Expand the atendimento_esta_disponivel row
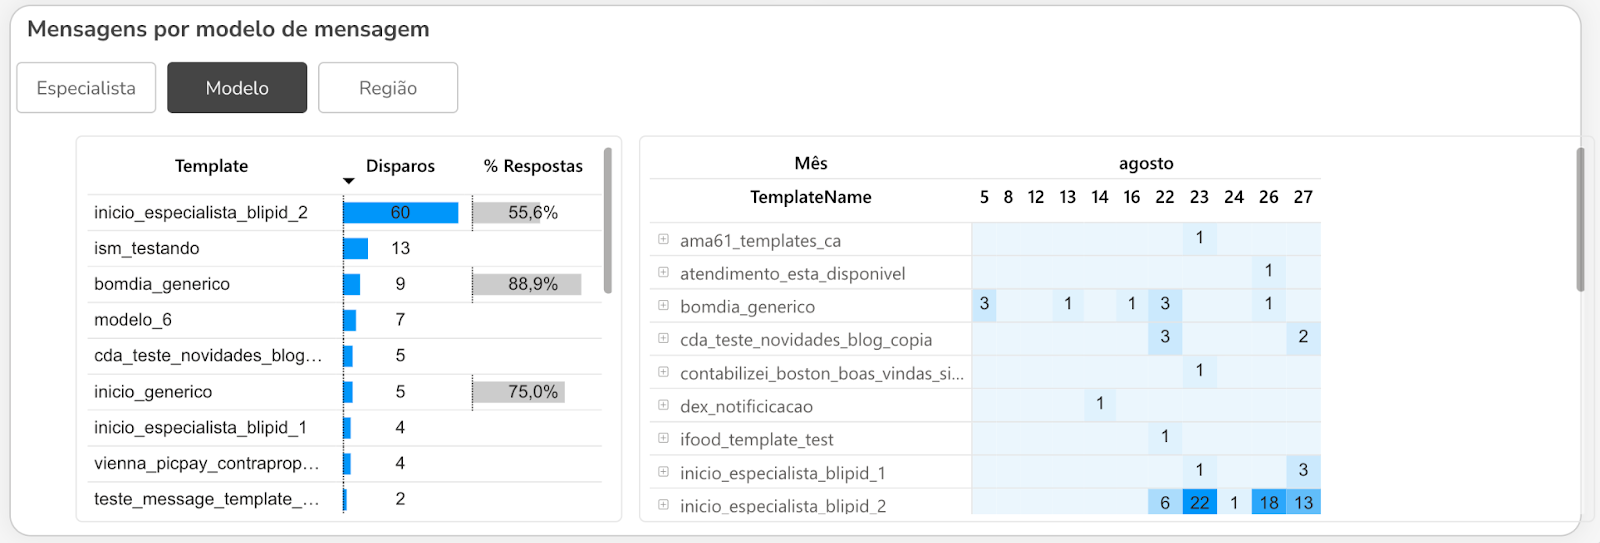The width and height of the screenshot is (1600, 543). click(x=663, y=272)
